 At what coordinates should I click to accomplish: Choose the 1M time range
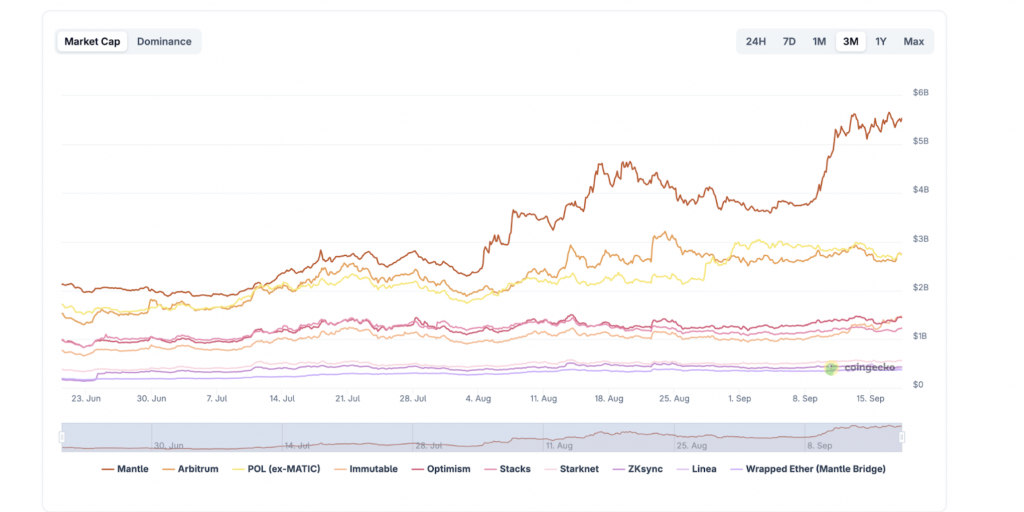pos(819,41)
